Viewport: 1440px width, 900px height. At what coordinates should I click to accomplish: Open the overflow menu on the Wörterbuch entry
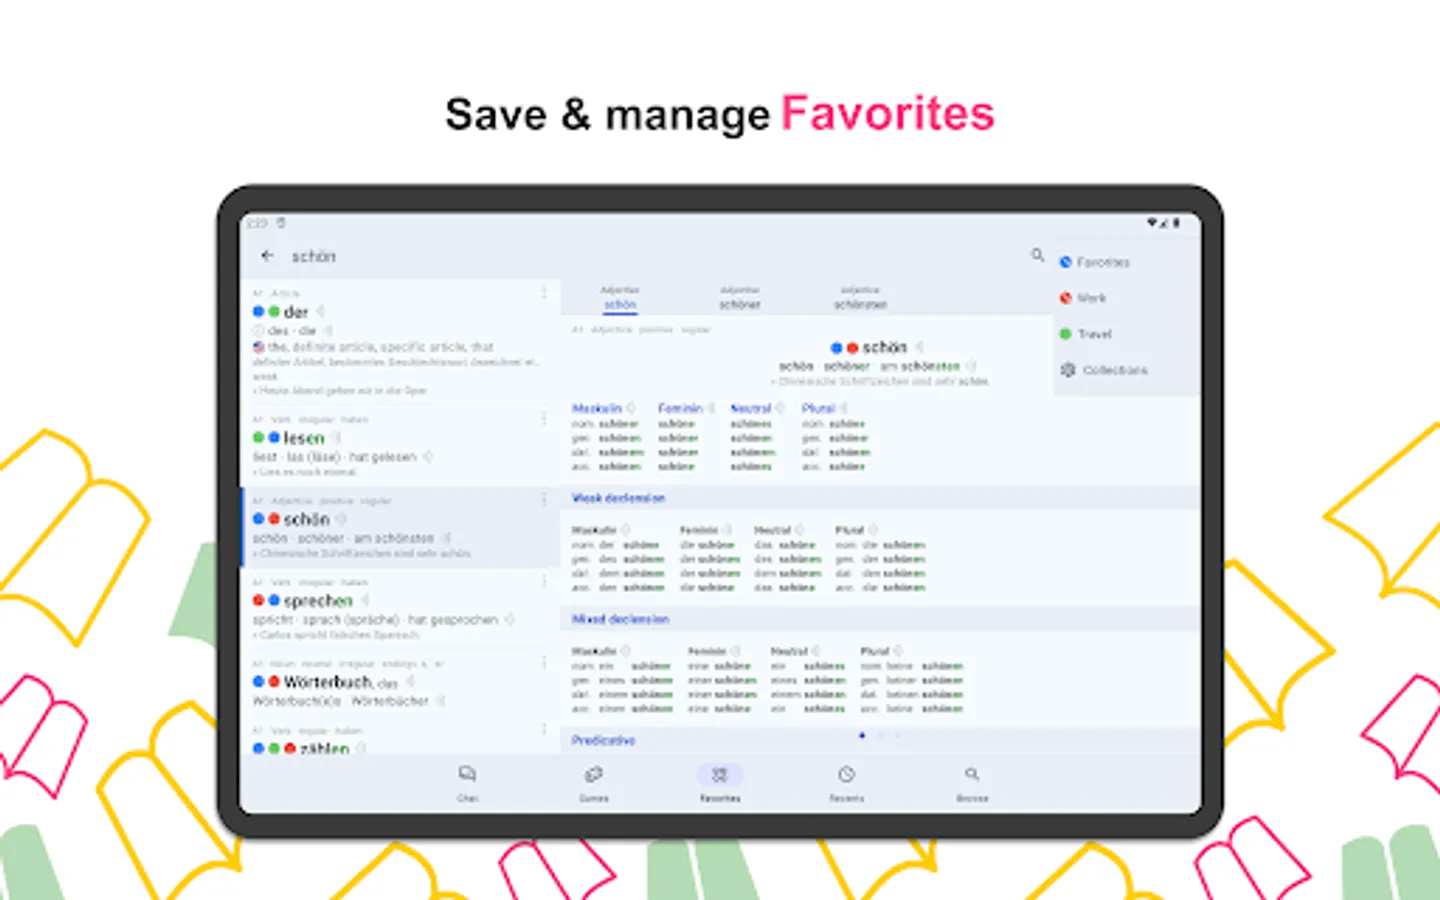click(543, 662)
